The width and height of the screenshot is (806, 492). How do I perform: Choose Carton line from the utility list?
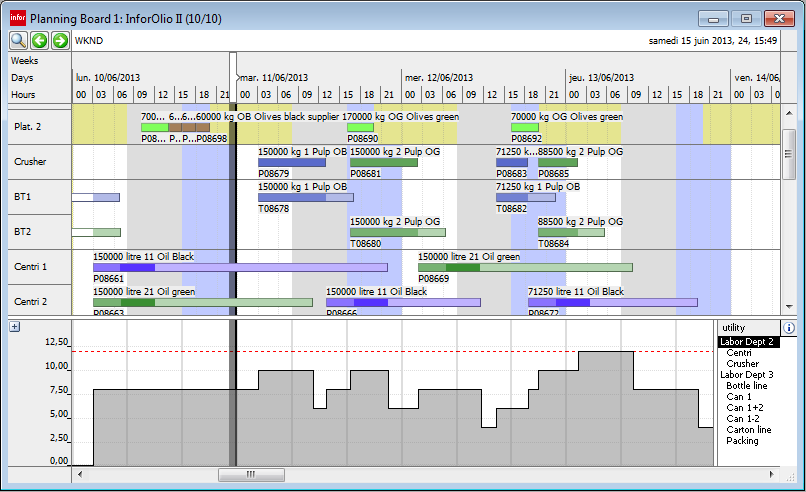(749, 430)
